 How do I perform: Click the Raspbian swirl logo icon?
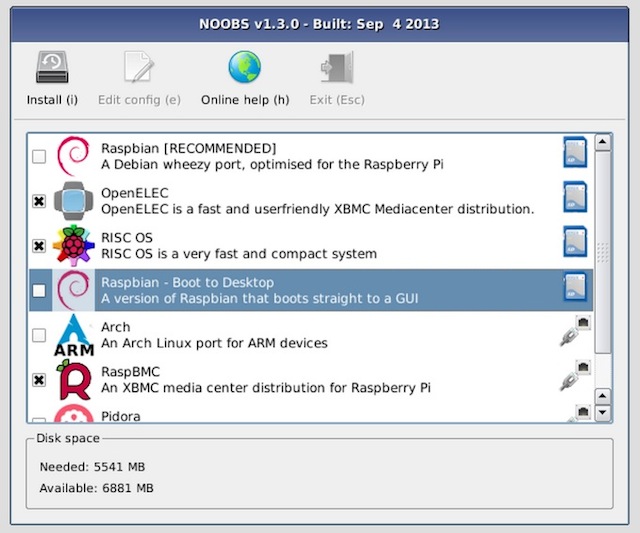point(73,155)
